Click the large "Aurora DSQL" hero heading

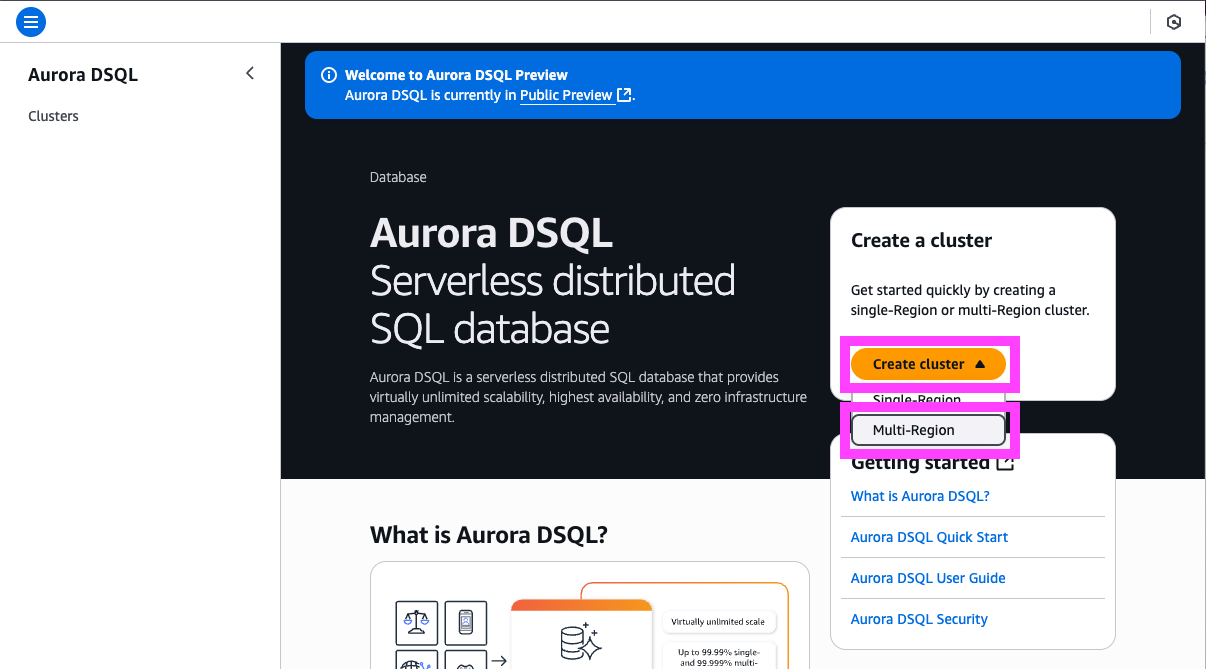(491, 233)
